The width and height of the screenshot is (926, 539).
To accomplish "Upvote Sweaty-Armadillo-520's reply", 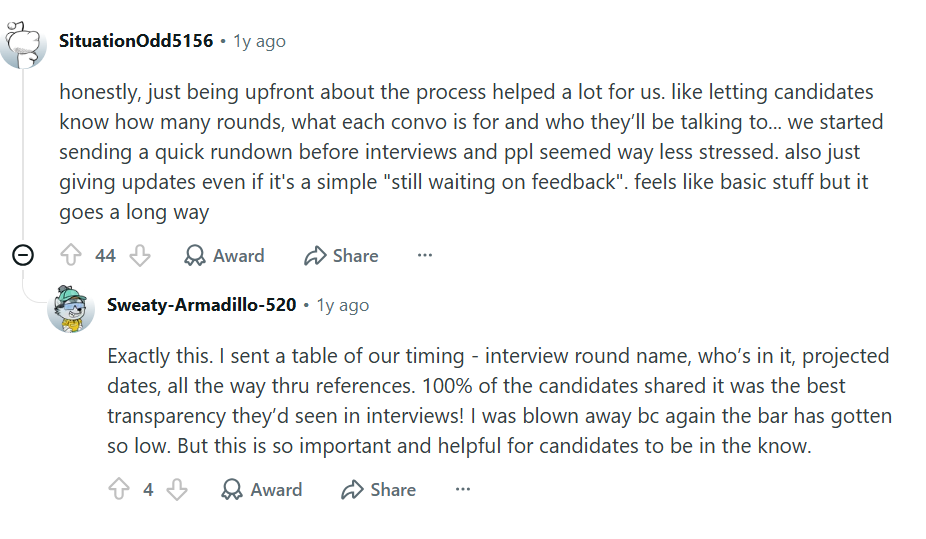I will pyautogui.click(x=119, y=489).
